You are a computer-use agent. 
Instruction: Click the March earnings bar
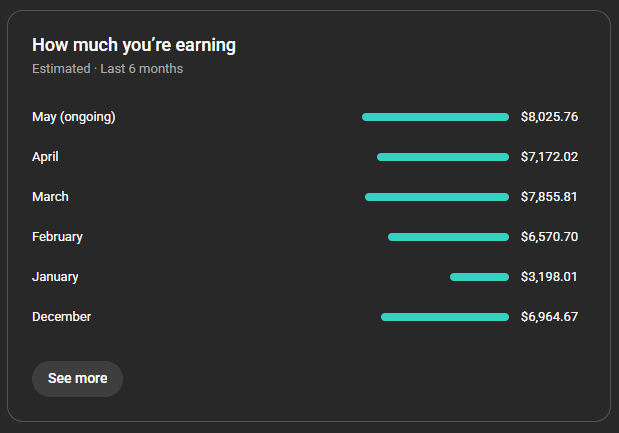pyautogui.click(x=437, y=197)
